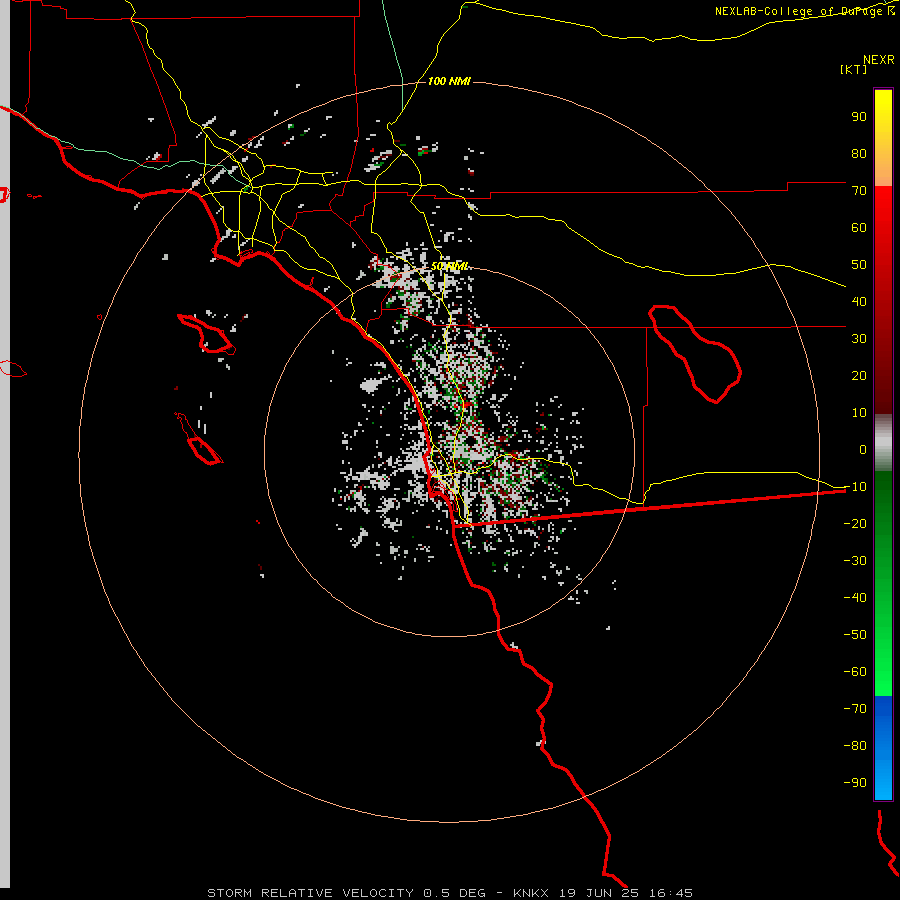Click the 10 value on velocity scale
The image size is (900, 900).
click(859, 413)
